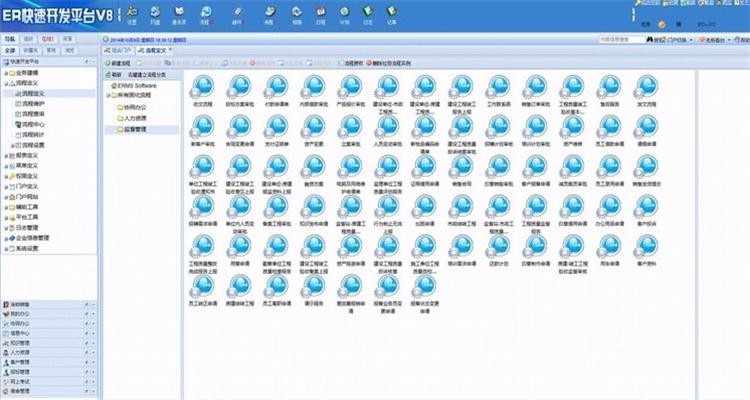750x400 pixels.
Task: Select the 合同变更申请 workflow icon
Action: click(x=240, y=127)
